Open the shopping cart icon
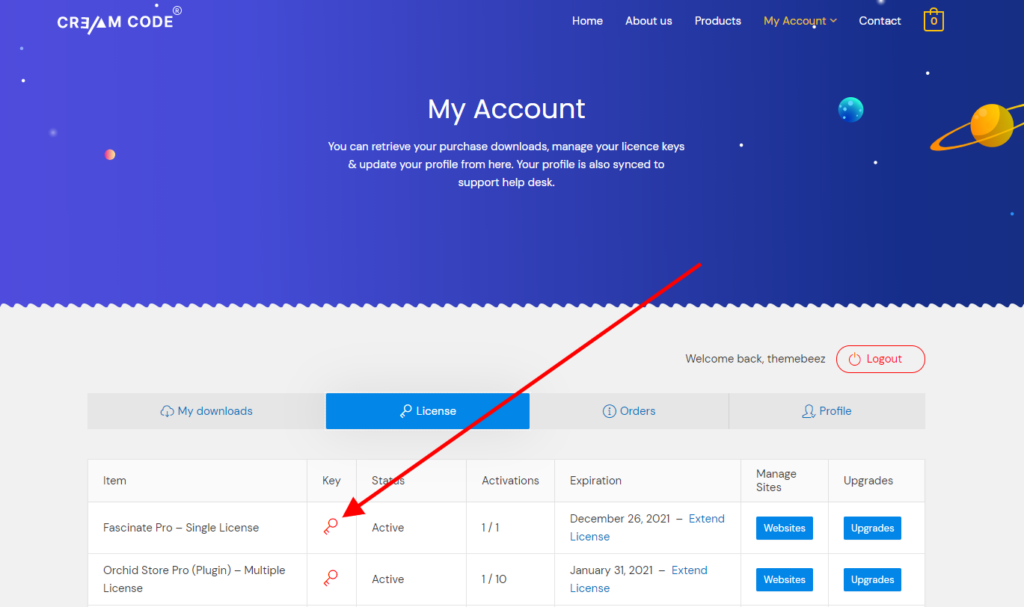 [x=933, y=20]
